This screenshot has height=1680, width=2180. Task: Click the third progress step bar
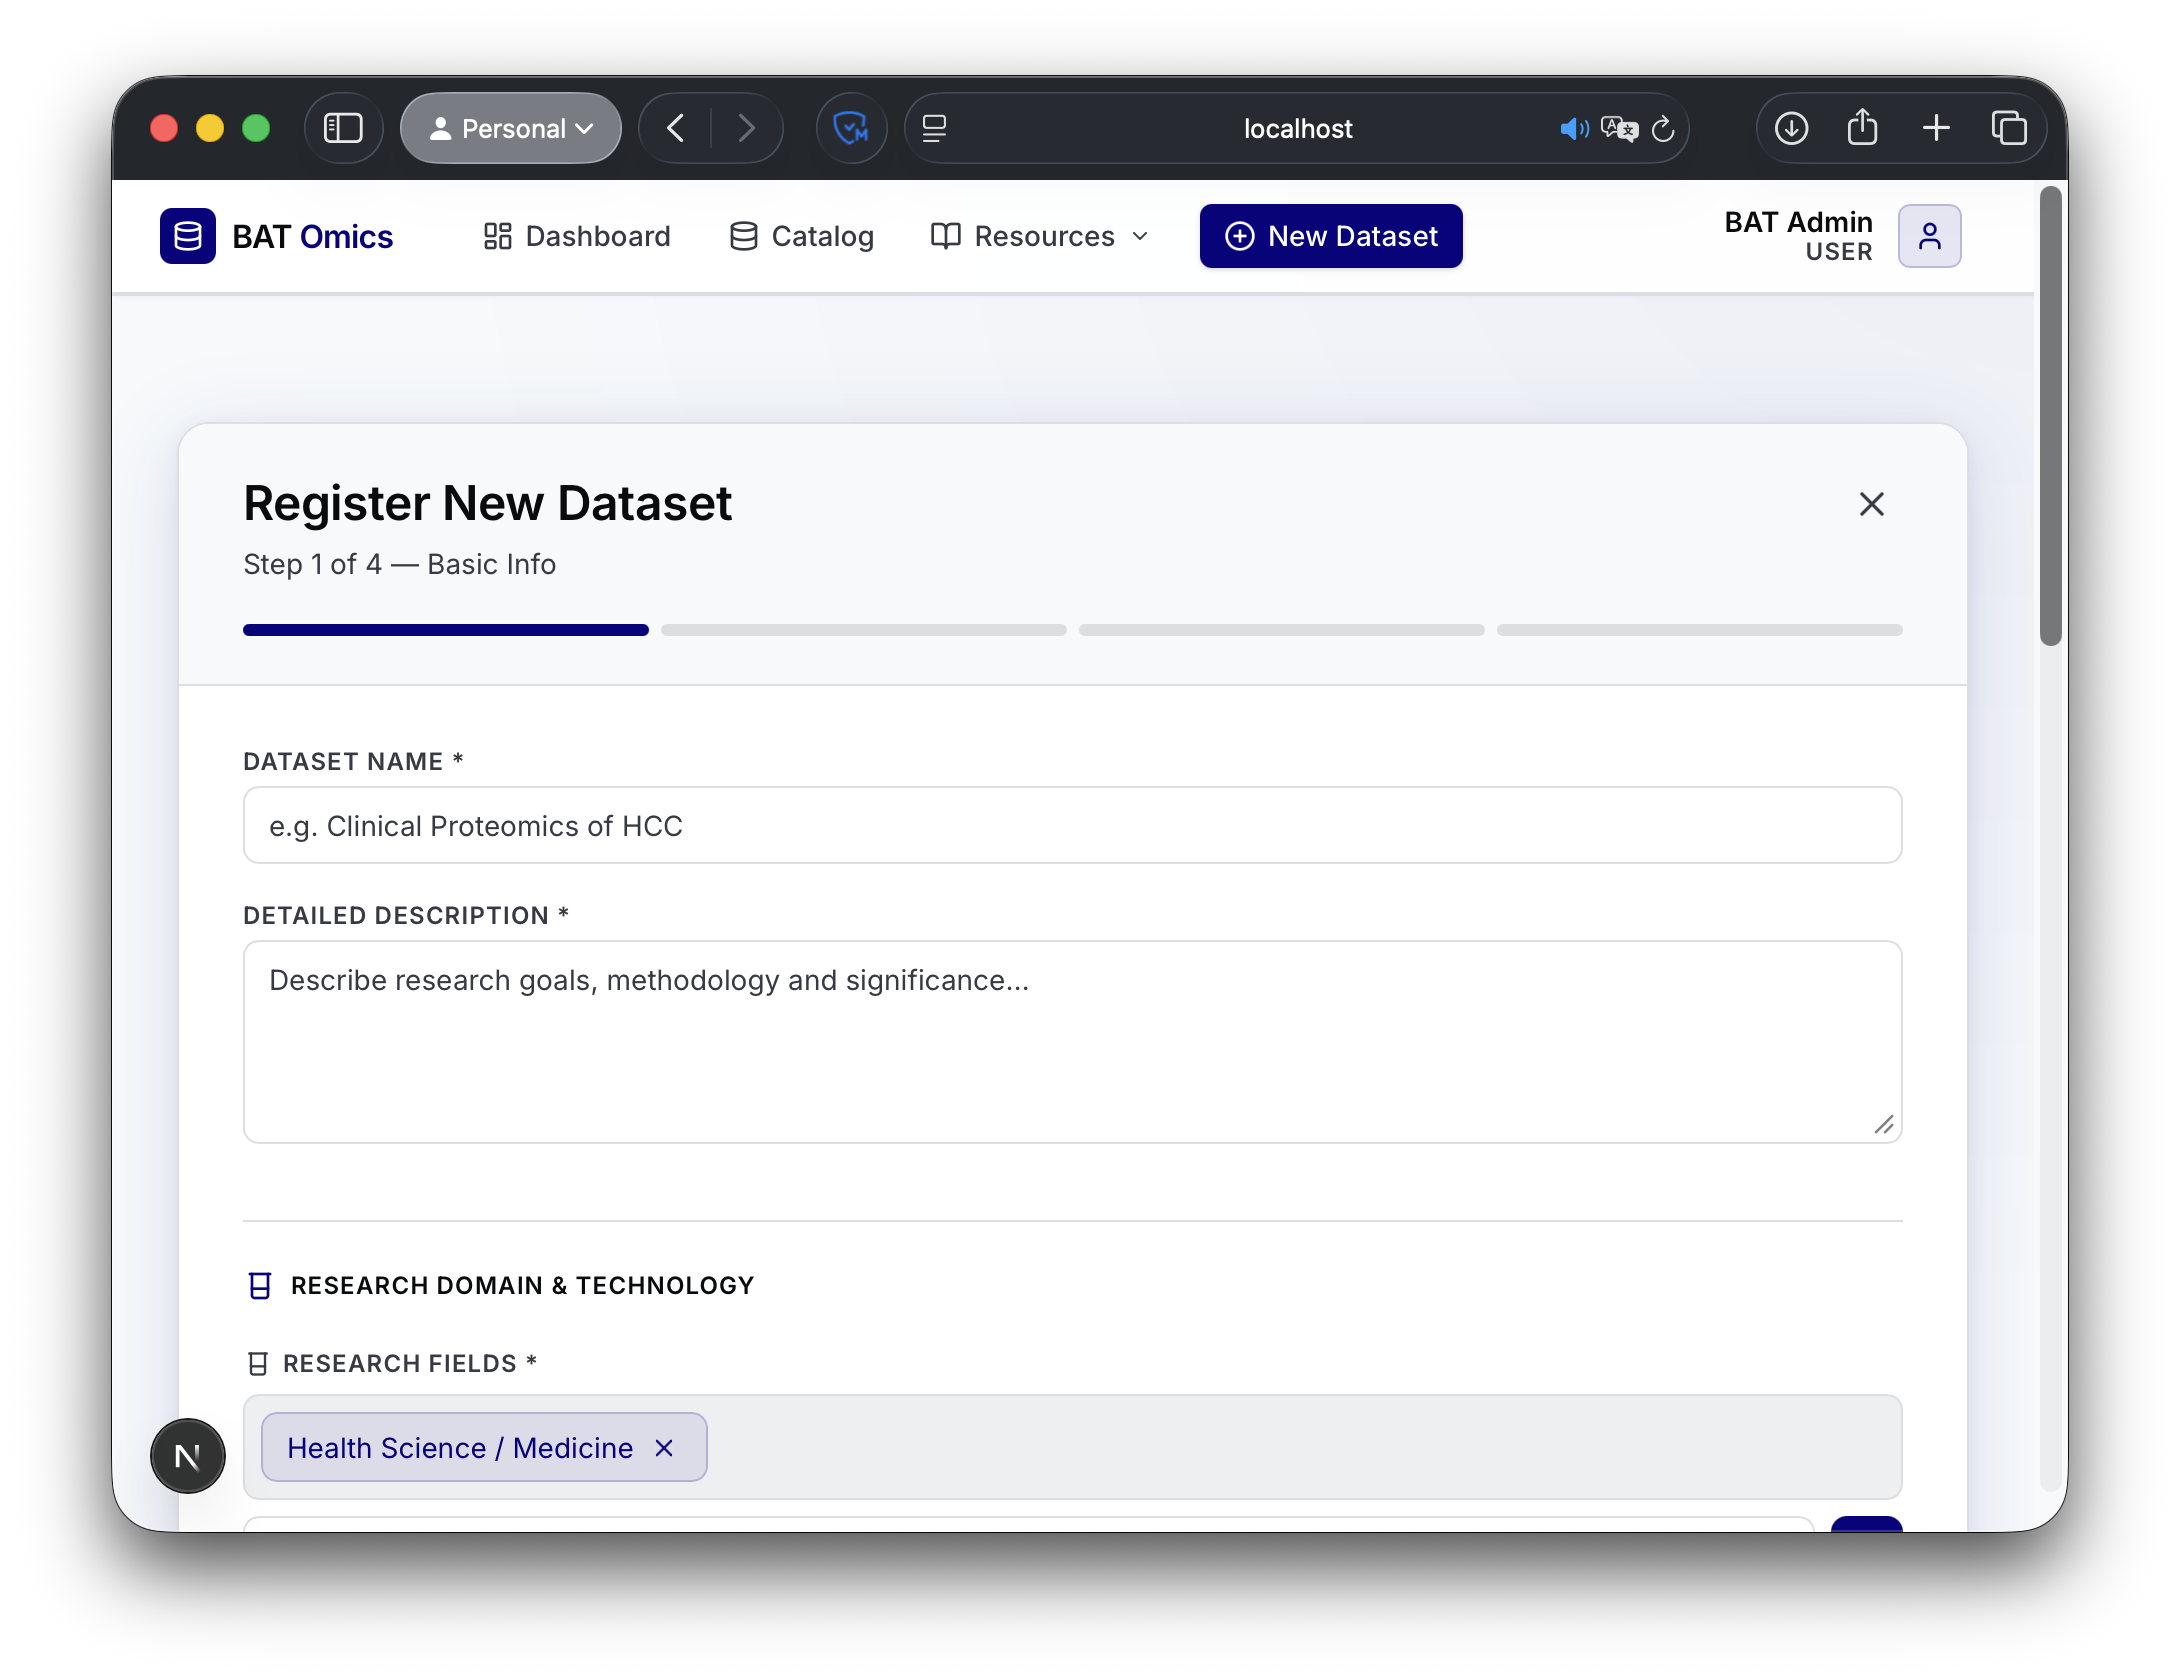coord(1282,630)
